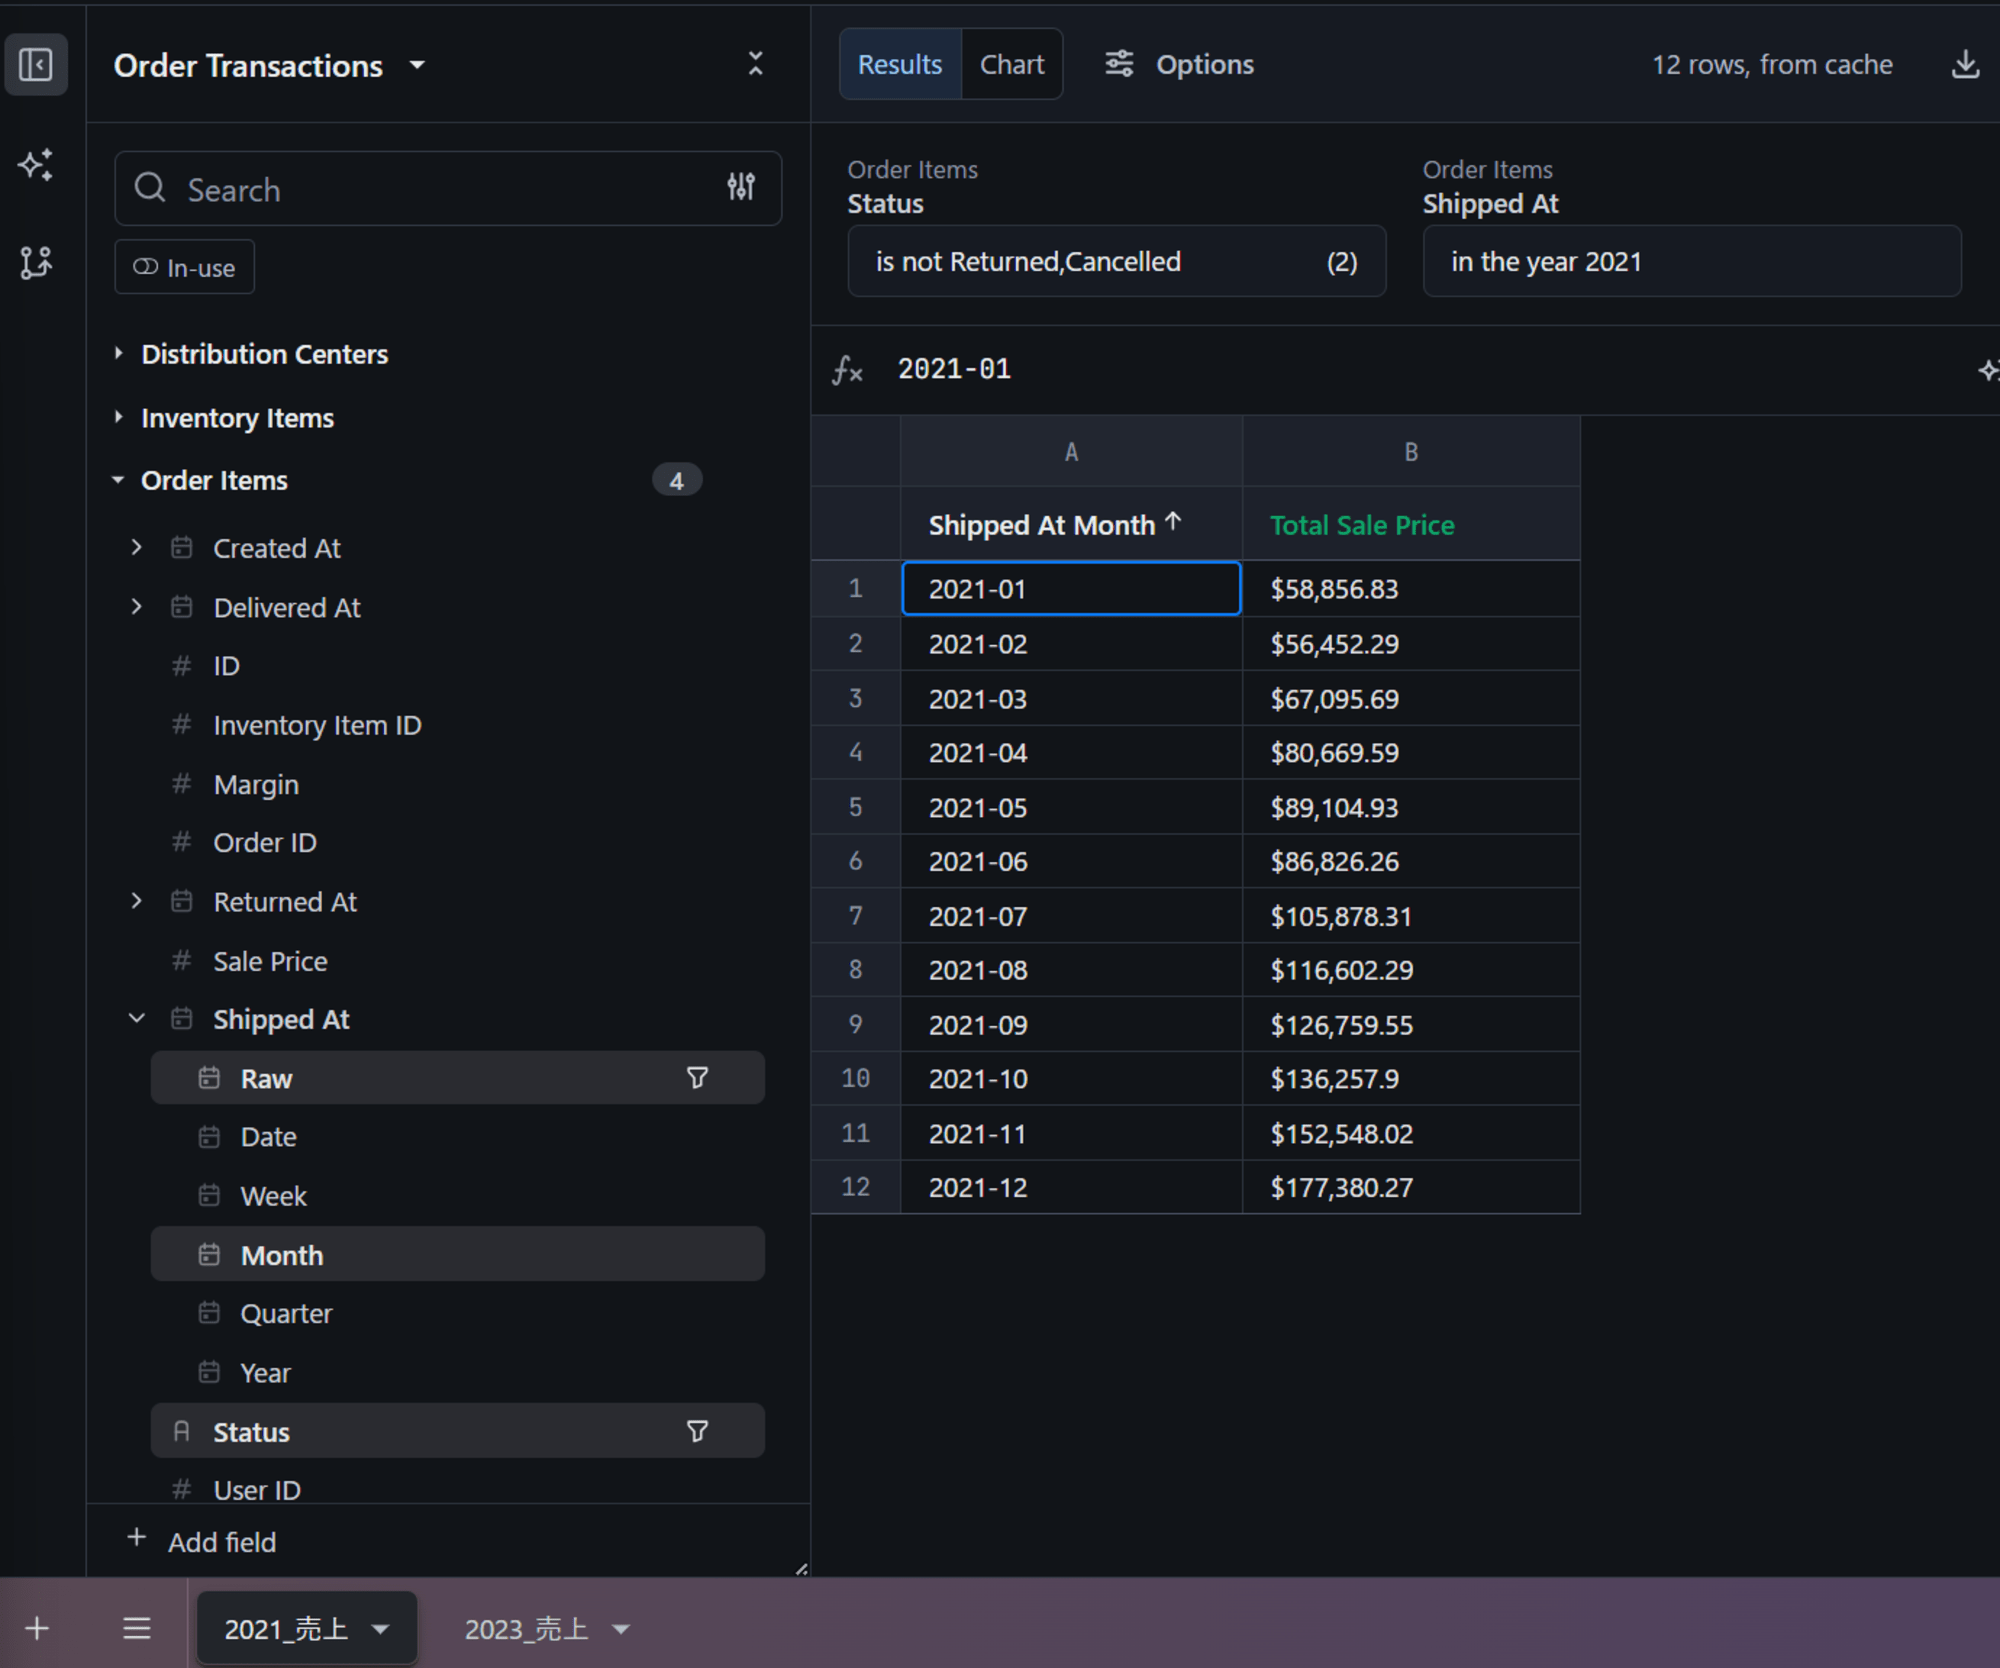The height and width of the screenshot is (1668, 2000).
Task: Collapse the left sidebar panel icon
Action: pos(36,65)
